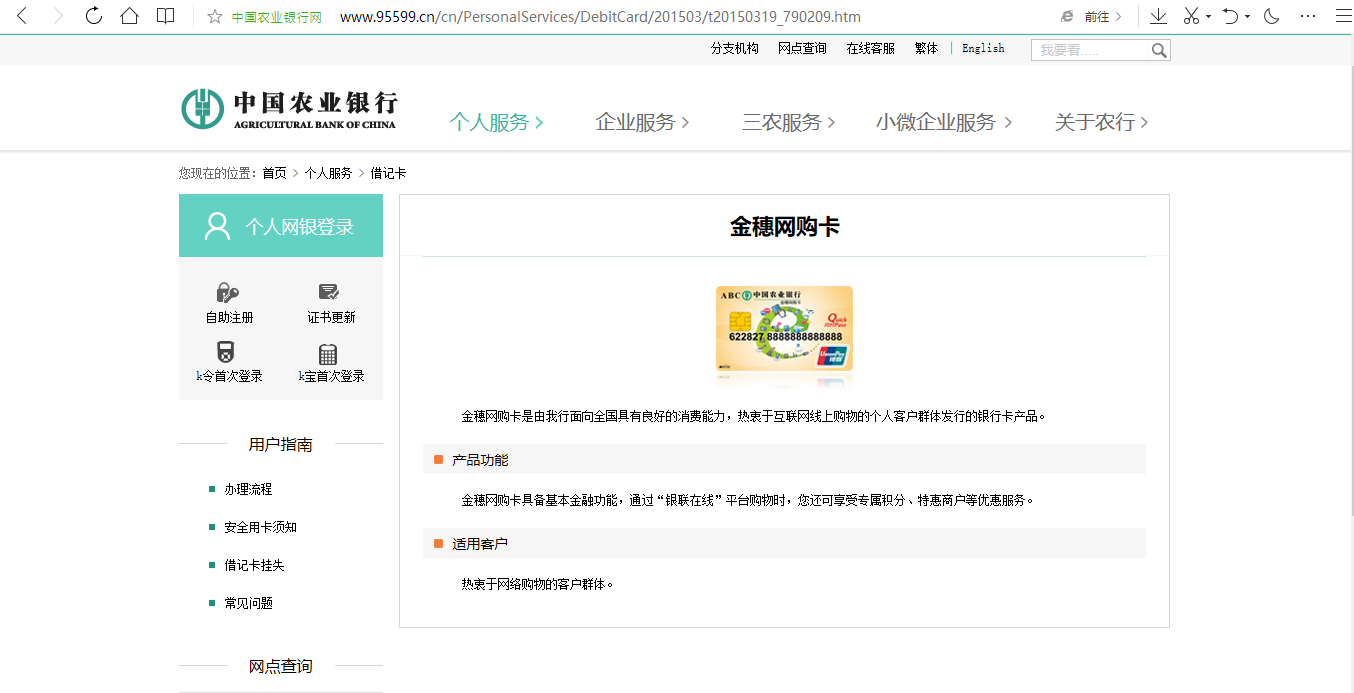
Task: Click the page URL in address bar
Action: [600, 17]
